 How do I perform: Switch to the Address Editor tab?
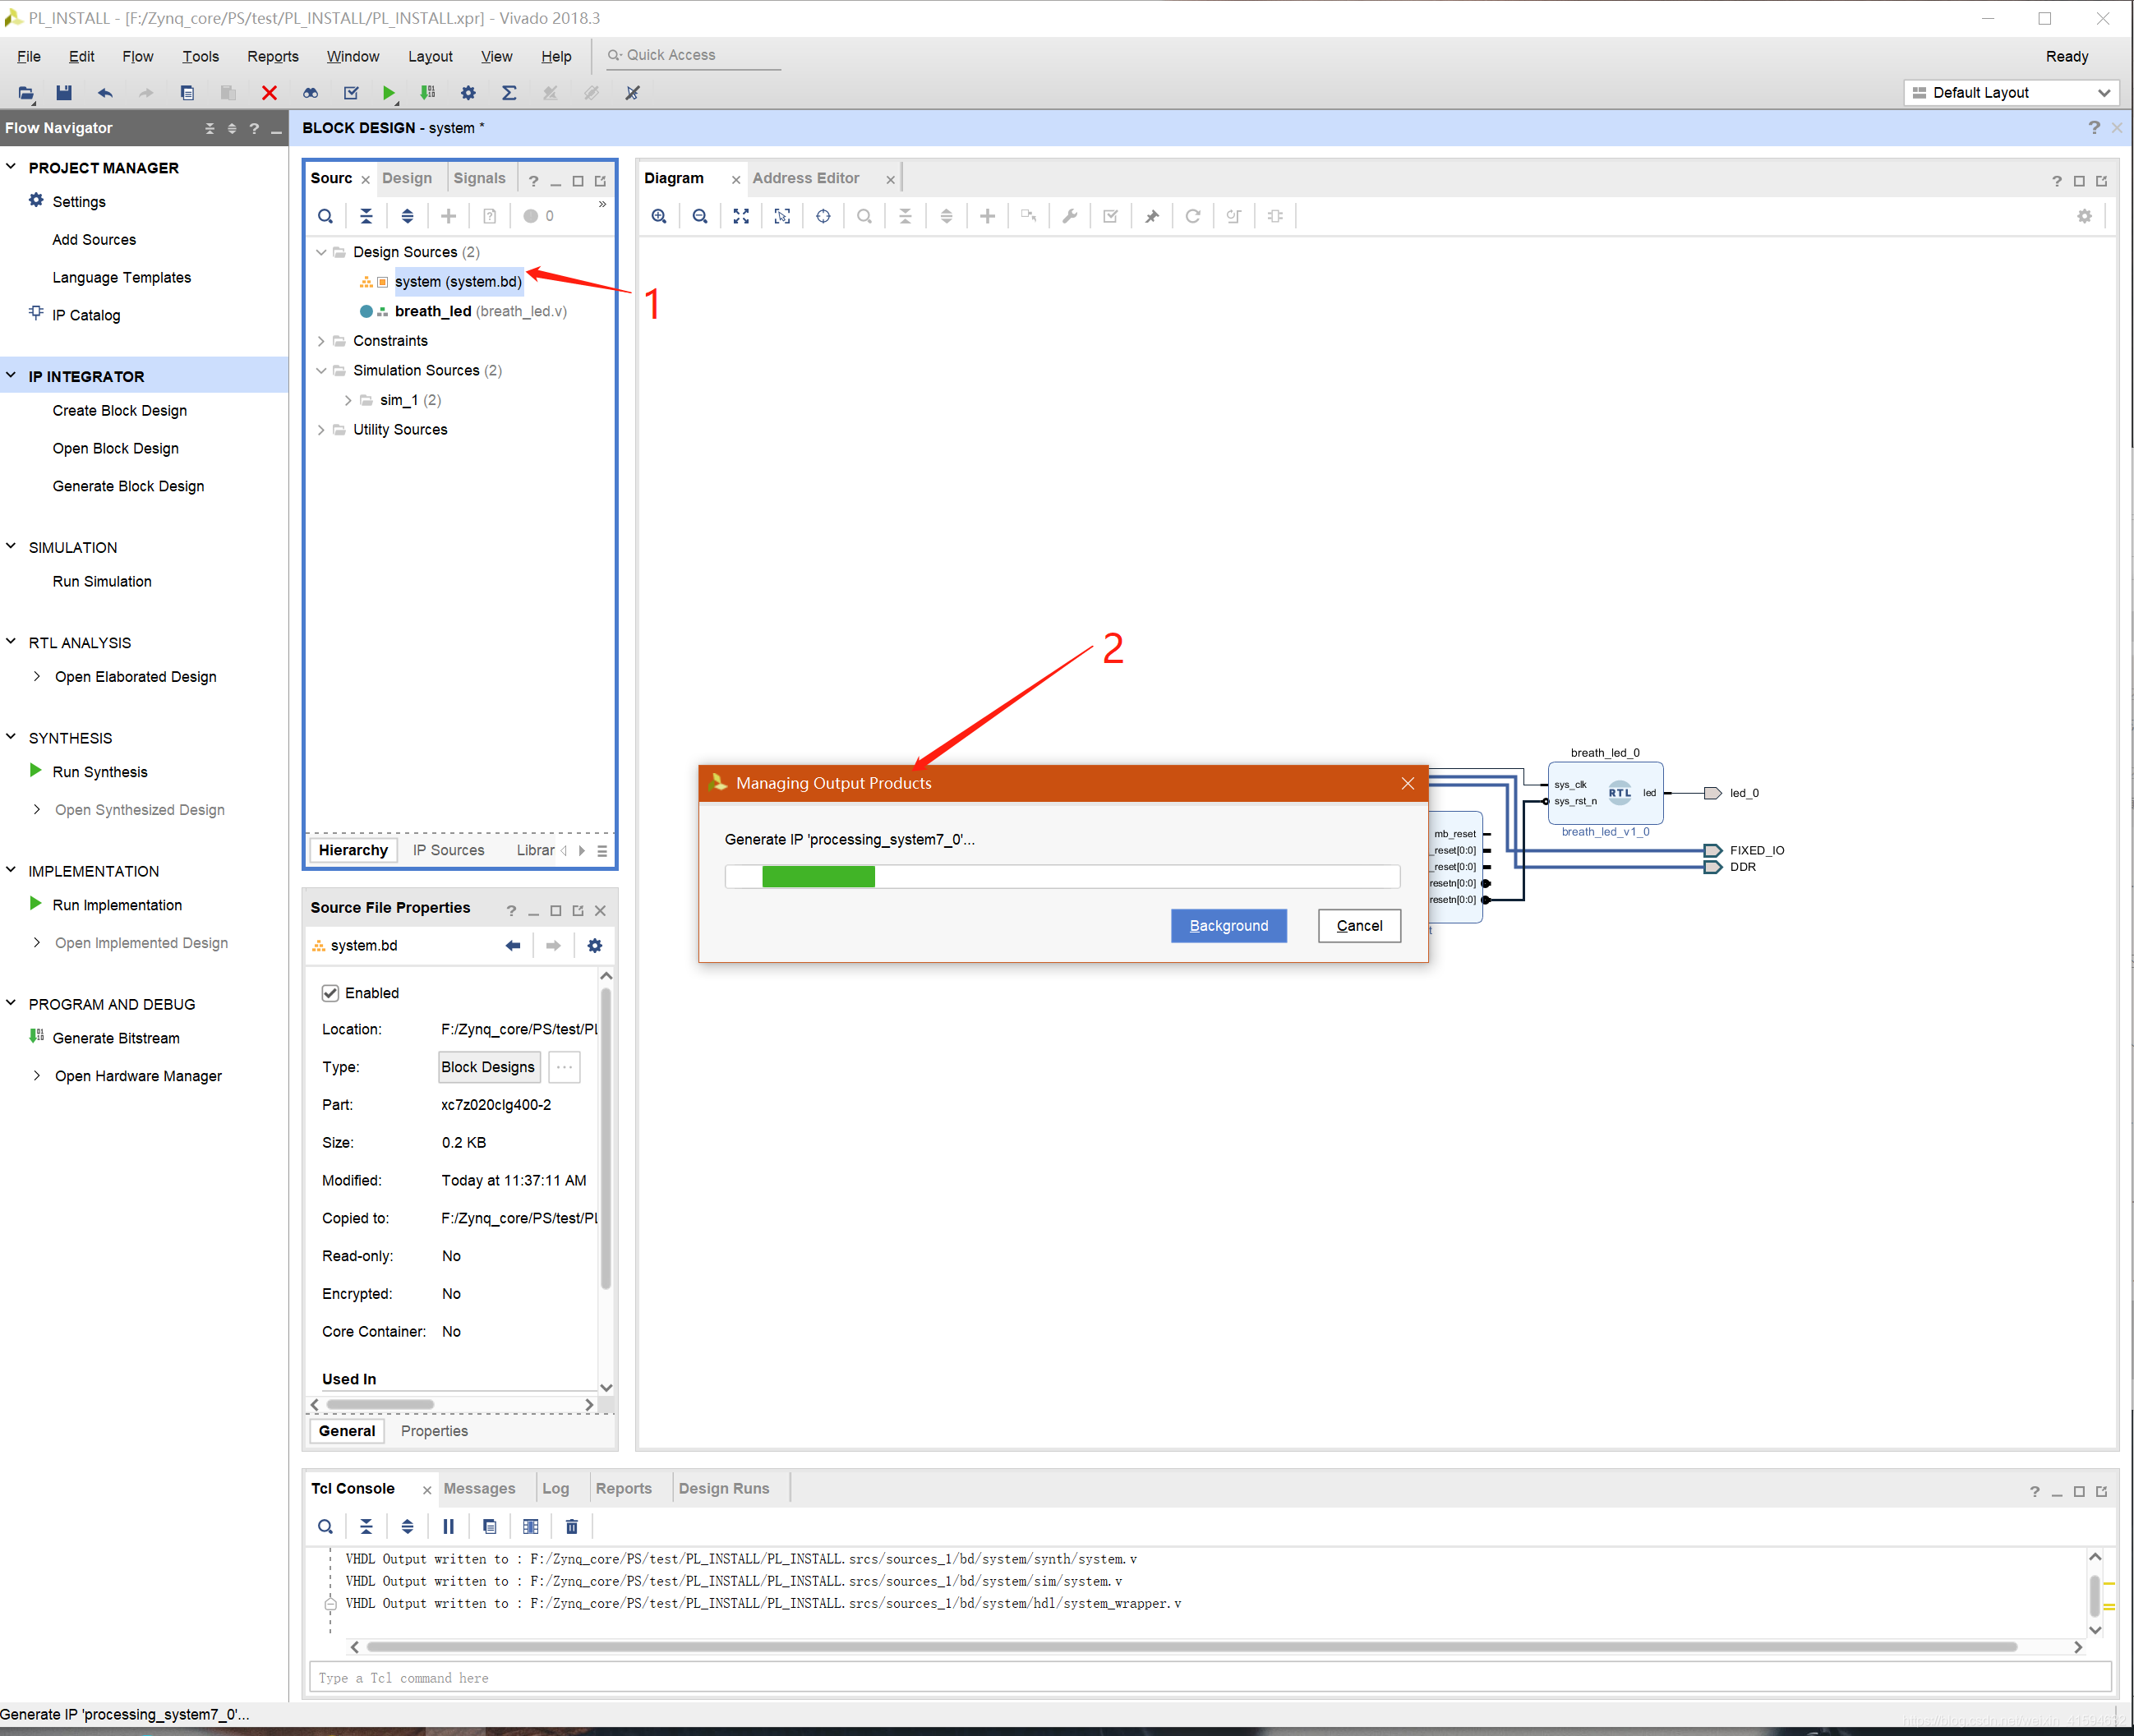pyautogui.click(x=805, y=178)
